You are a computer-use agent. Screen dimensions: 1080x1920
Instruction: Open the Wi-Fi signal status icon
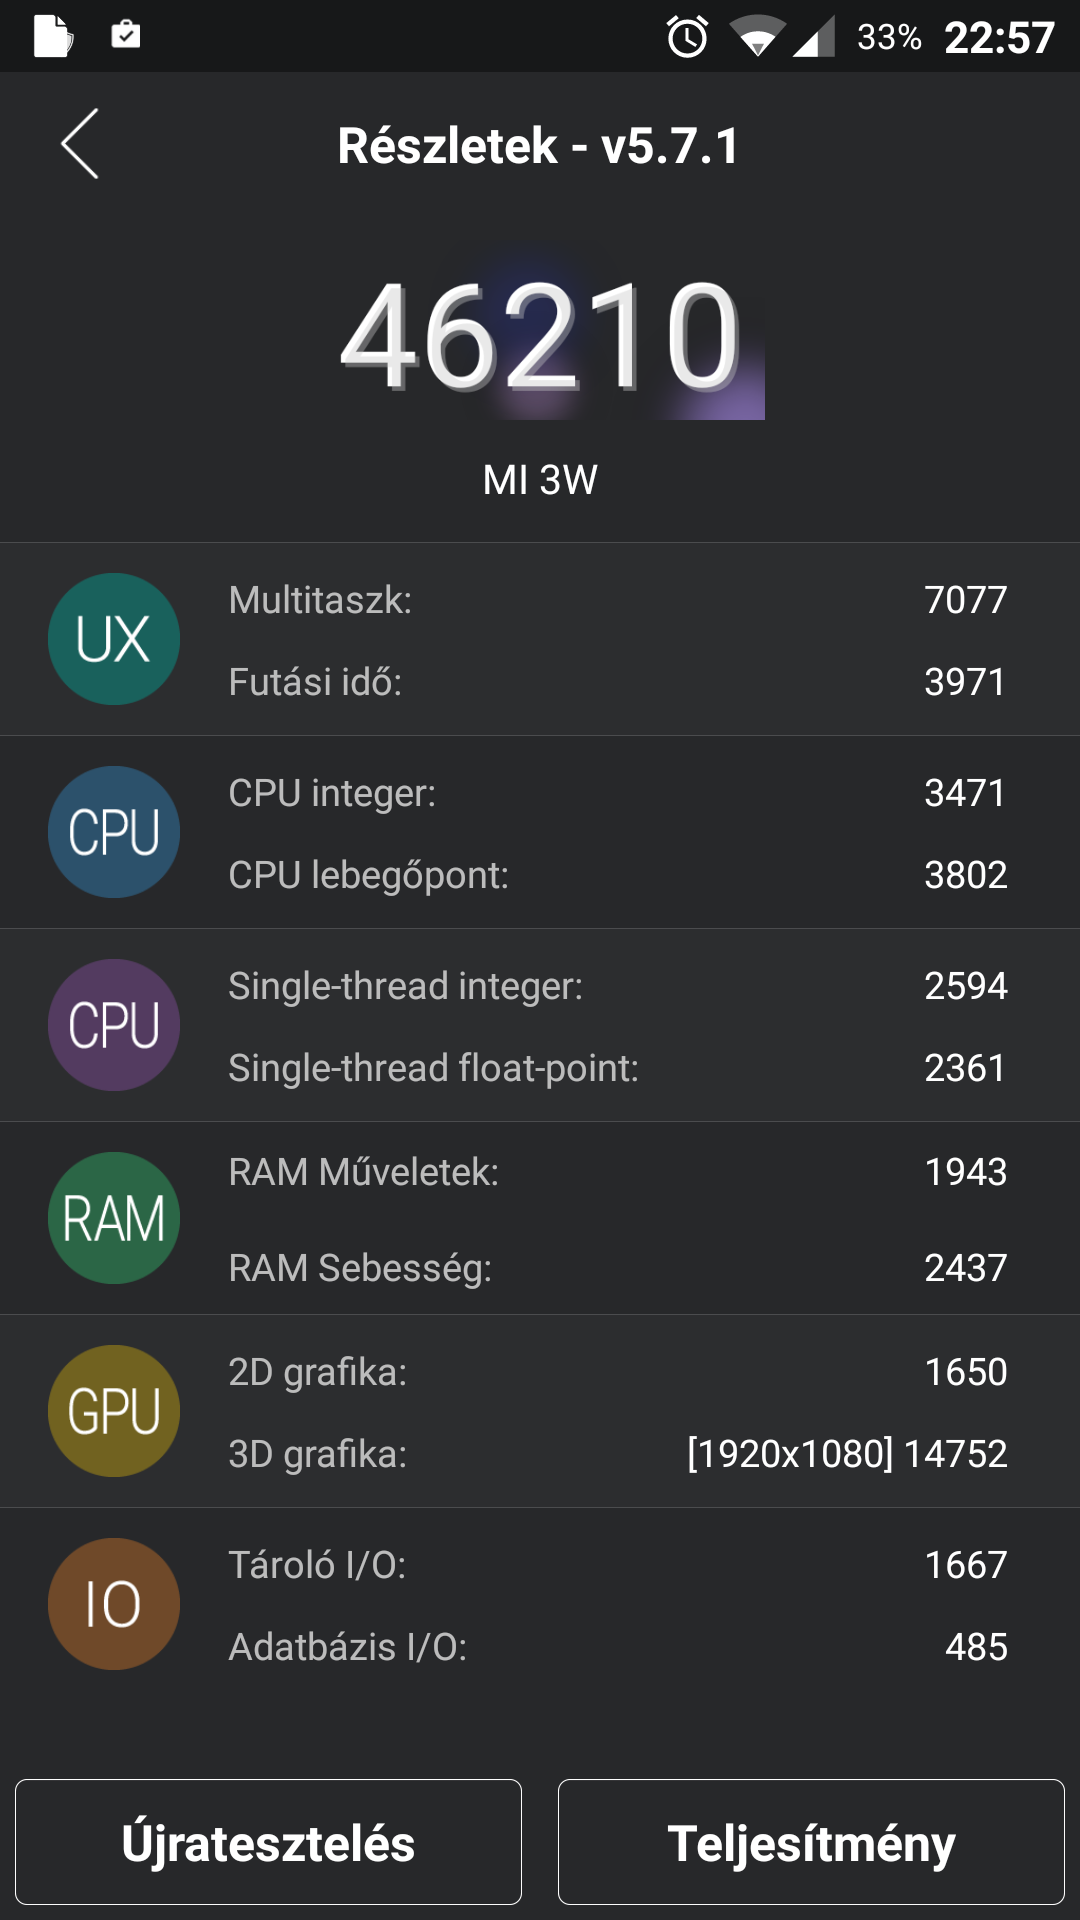pyautogui.click(x=757, y=37)
